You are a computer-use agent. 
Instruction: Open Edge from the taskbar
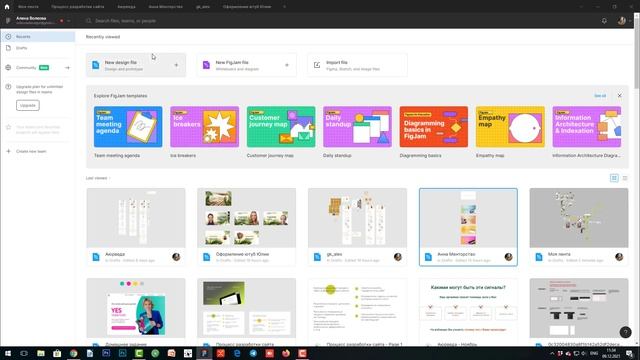click(237, 353)
